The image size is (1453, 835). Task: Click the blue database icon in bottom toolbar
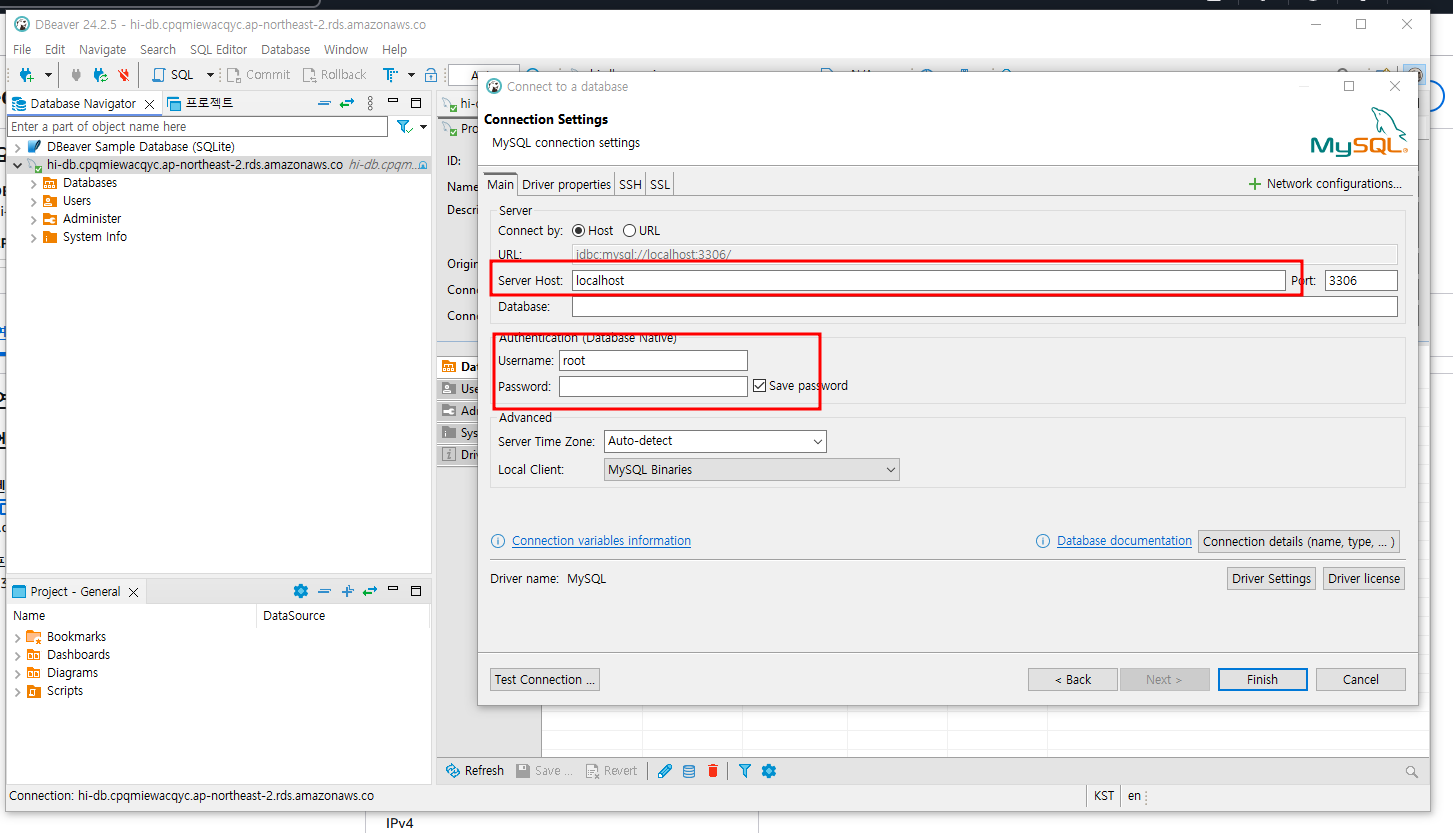[x=689, y=771]
